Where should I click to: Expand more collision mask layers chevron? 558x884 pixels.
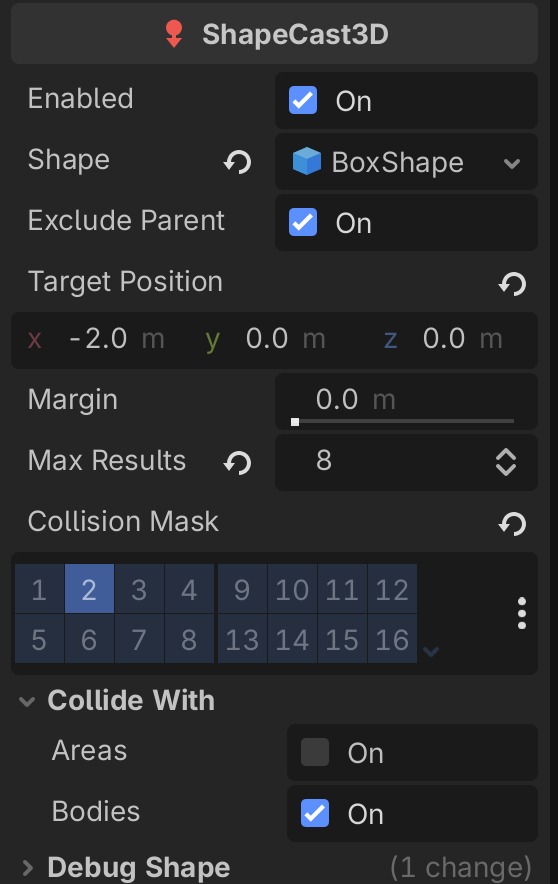431,652
